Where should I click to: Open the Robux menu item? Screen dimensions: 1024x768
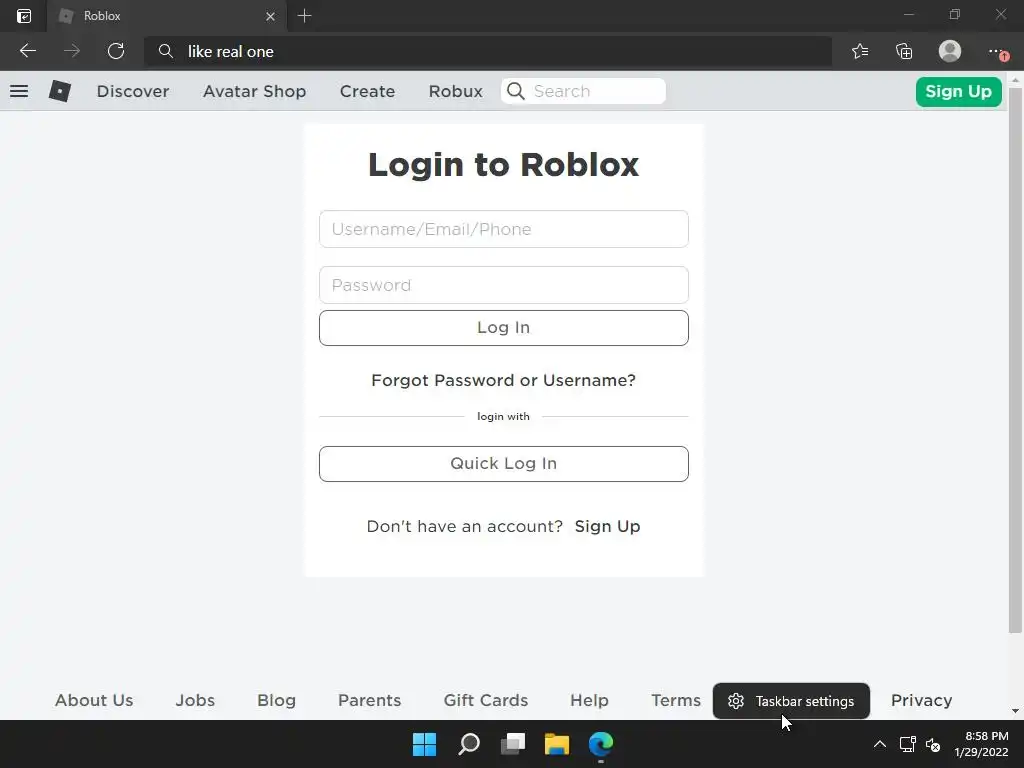click(x=455, y=91)
